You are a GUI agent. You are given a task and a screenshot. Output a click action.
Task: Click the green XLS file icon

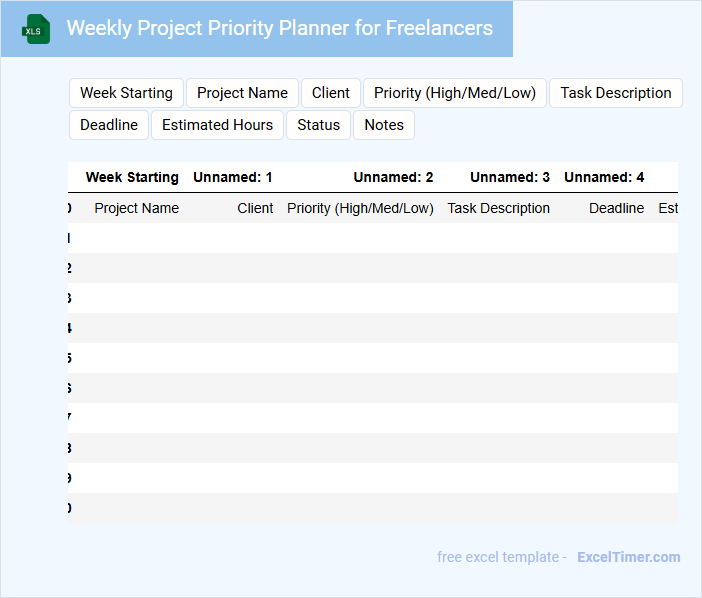coord(37,29)
